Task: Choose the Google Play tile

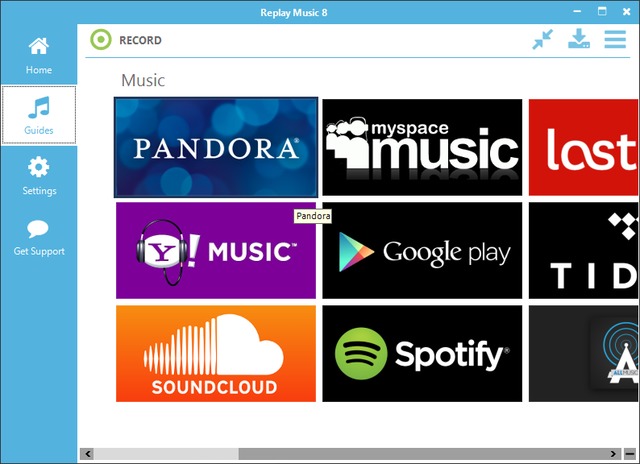Action: [421, 250]
